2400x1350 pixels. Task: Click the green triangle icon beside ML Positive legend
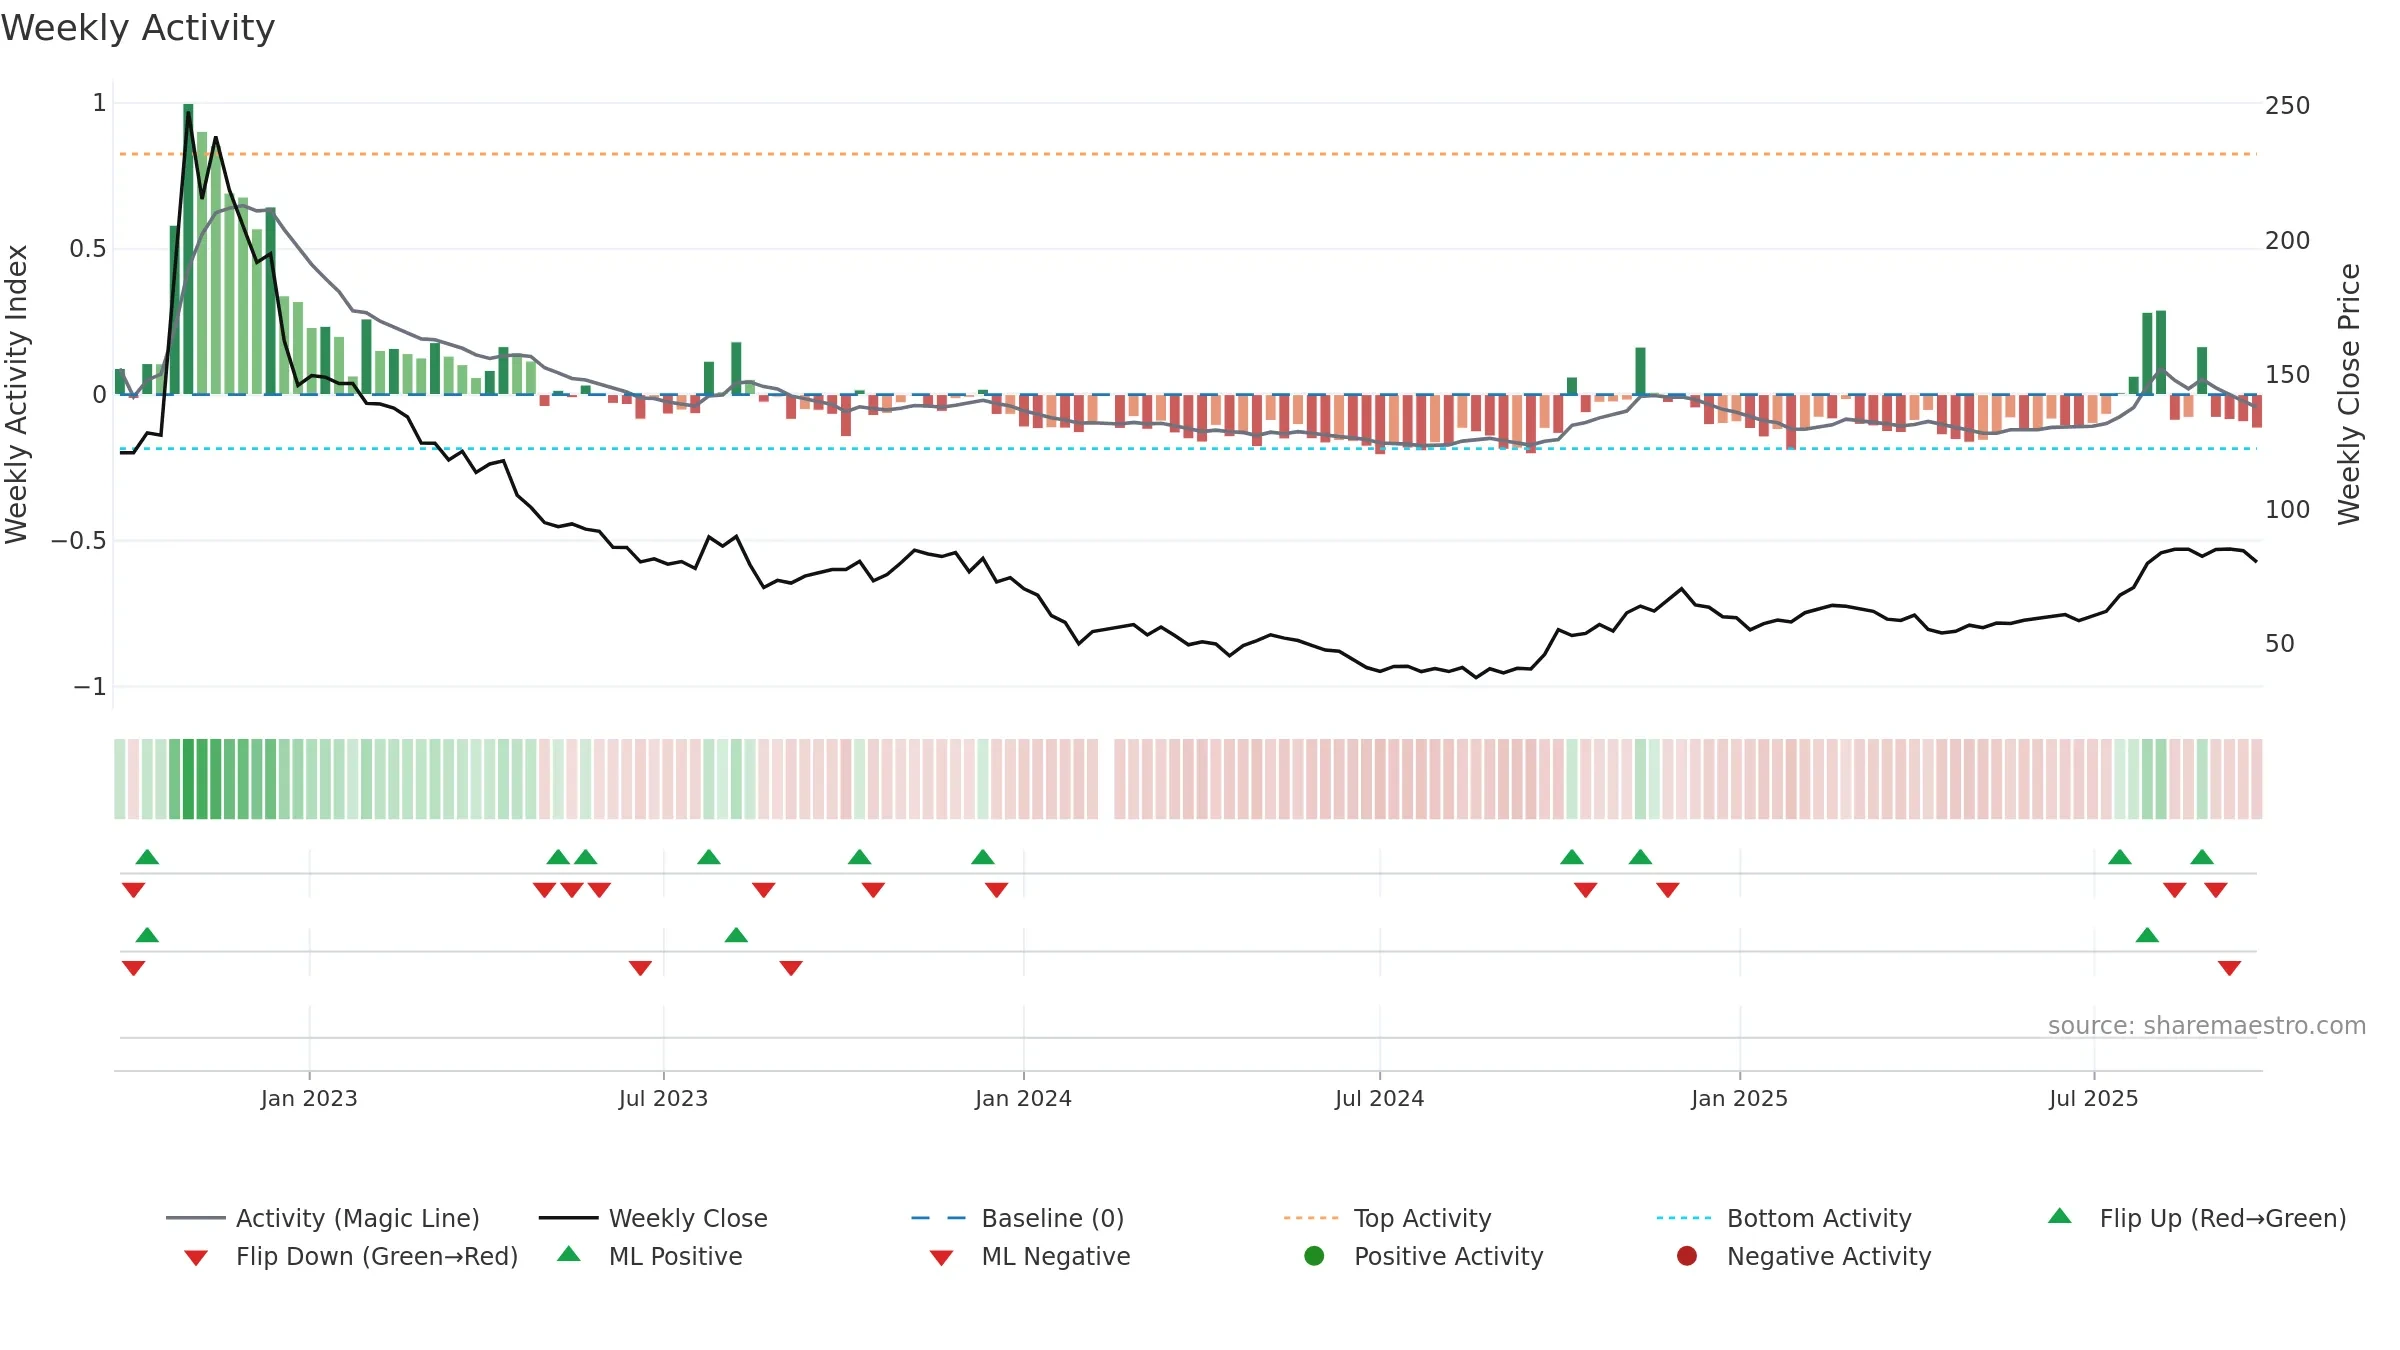(569, 1254)
